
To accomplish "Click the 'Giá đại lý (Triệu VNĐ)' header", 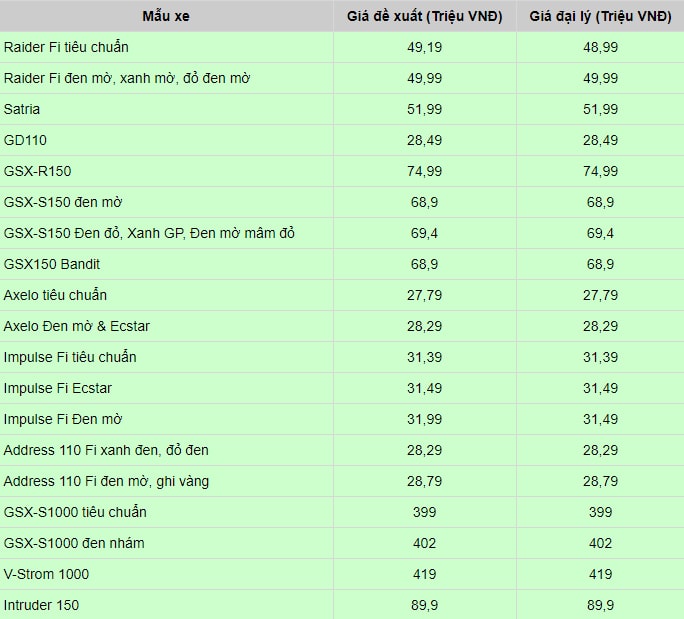I will (x=600, y=16).
